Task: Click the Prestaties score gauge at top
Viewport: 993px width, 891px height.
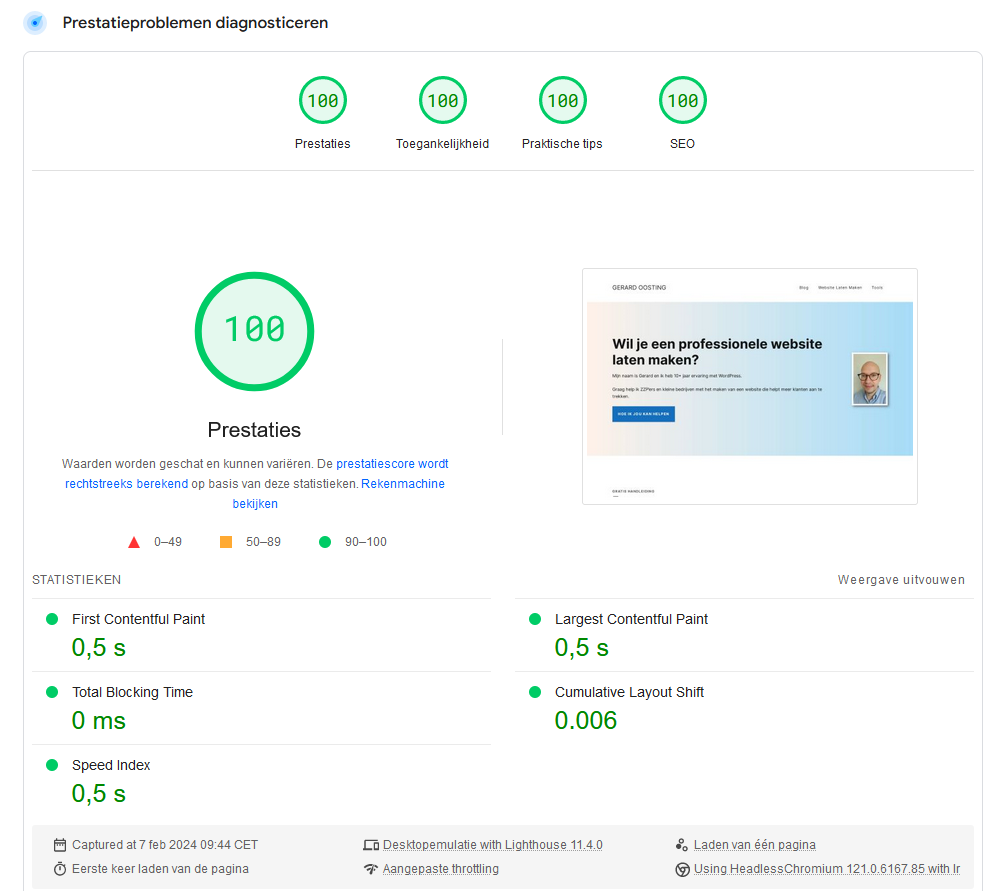Action: [x=322, y=101]
